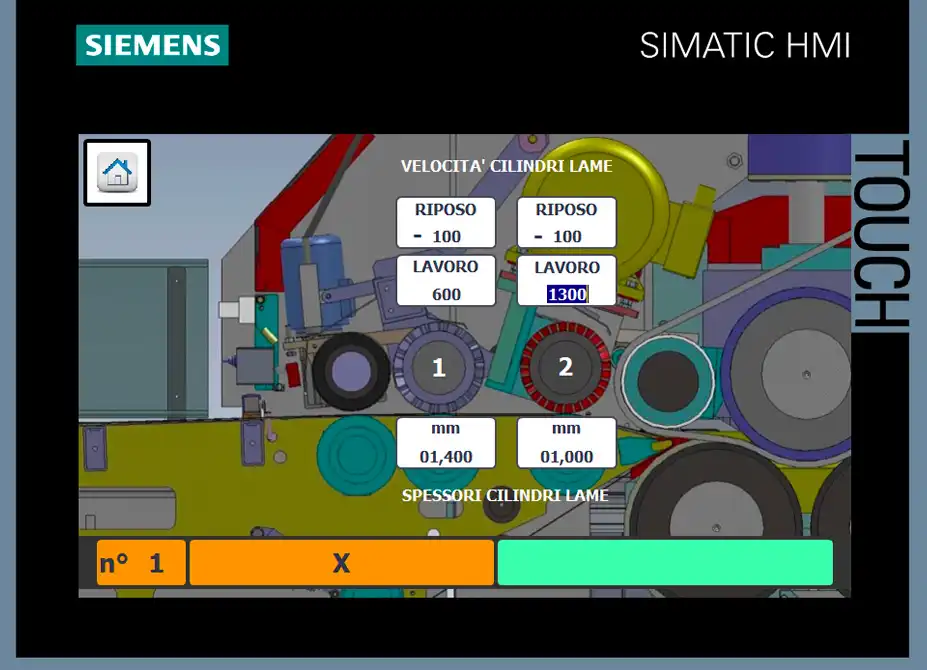
Task: Open the mm thickness field showing 01,000
Action: point(566,443)
